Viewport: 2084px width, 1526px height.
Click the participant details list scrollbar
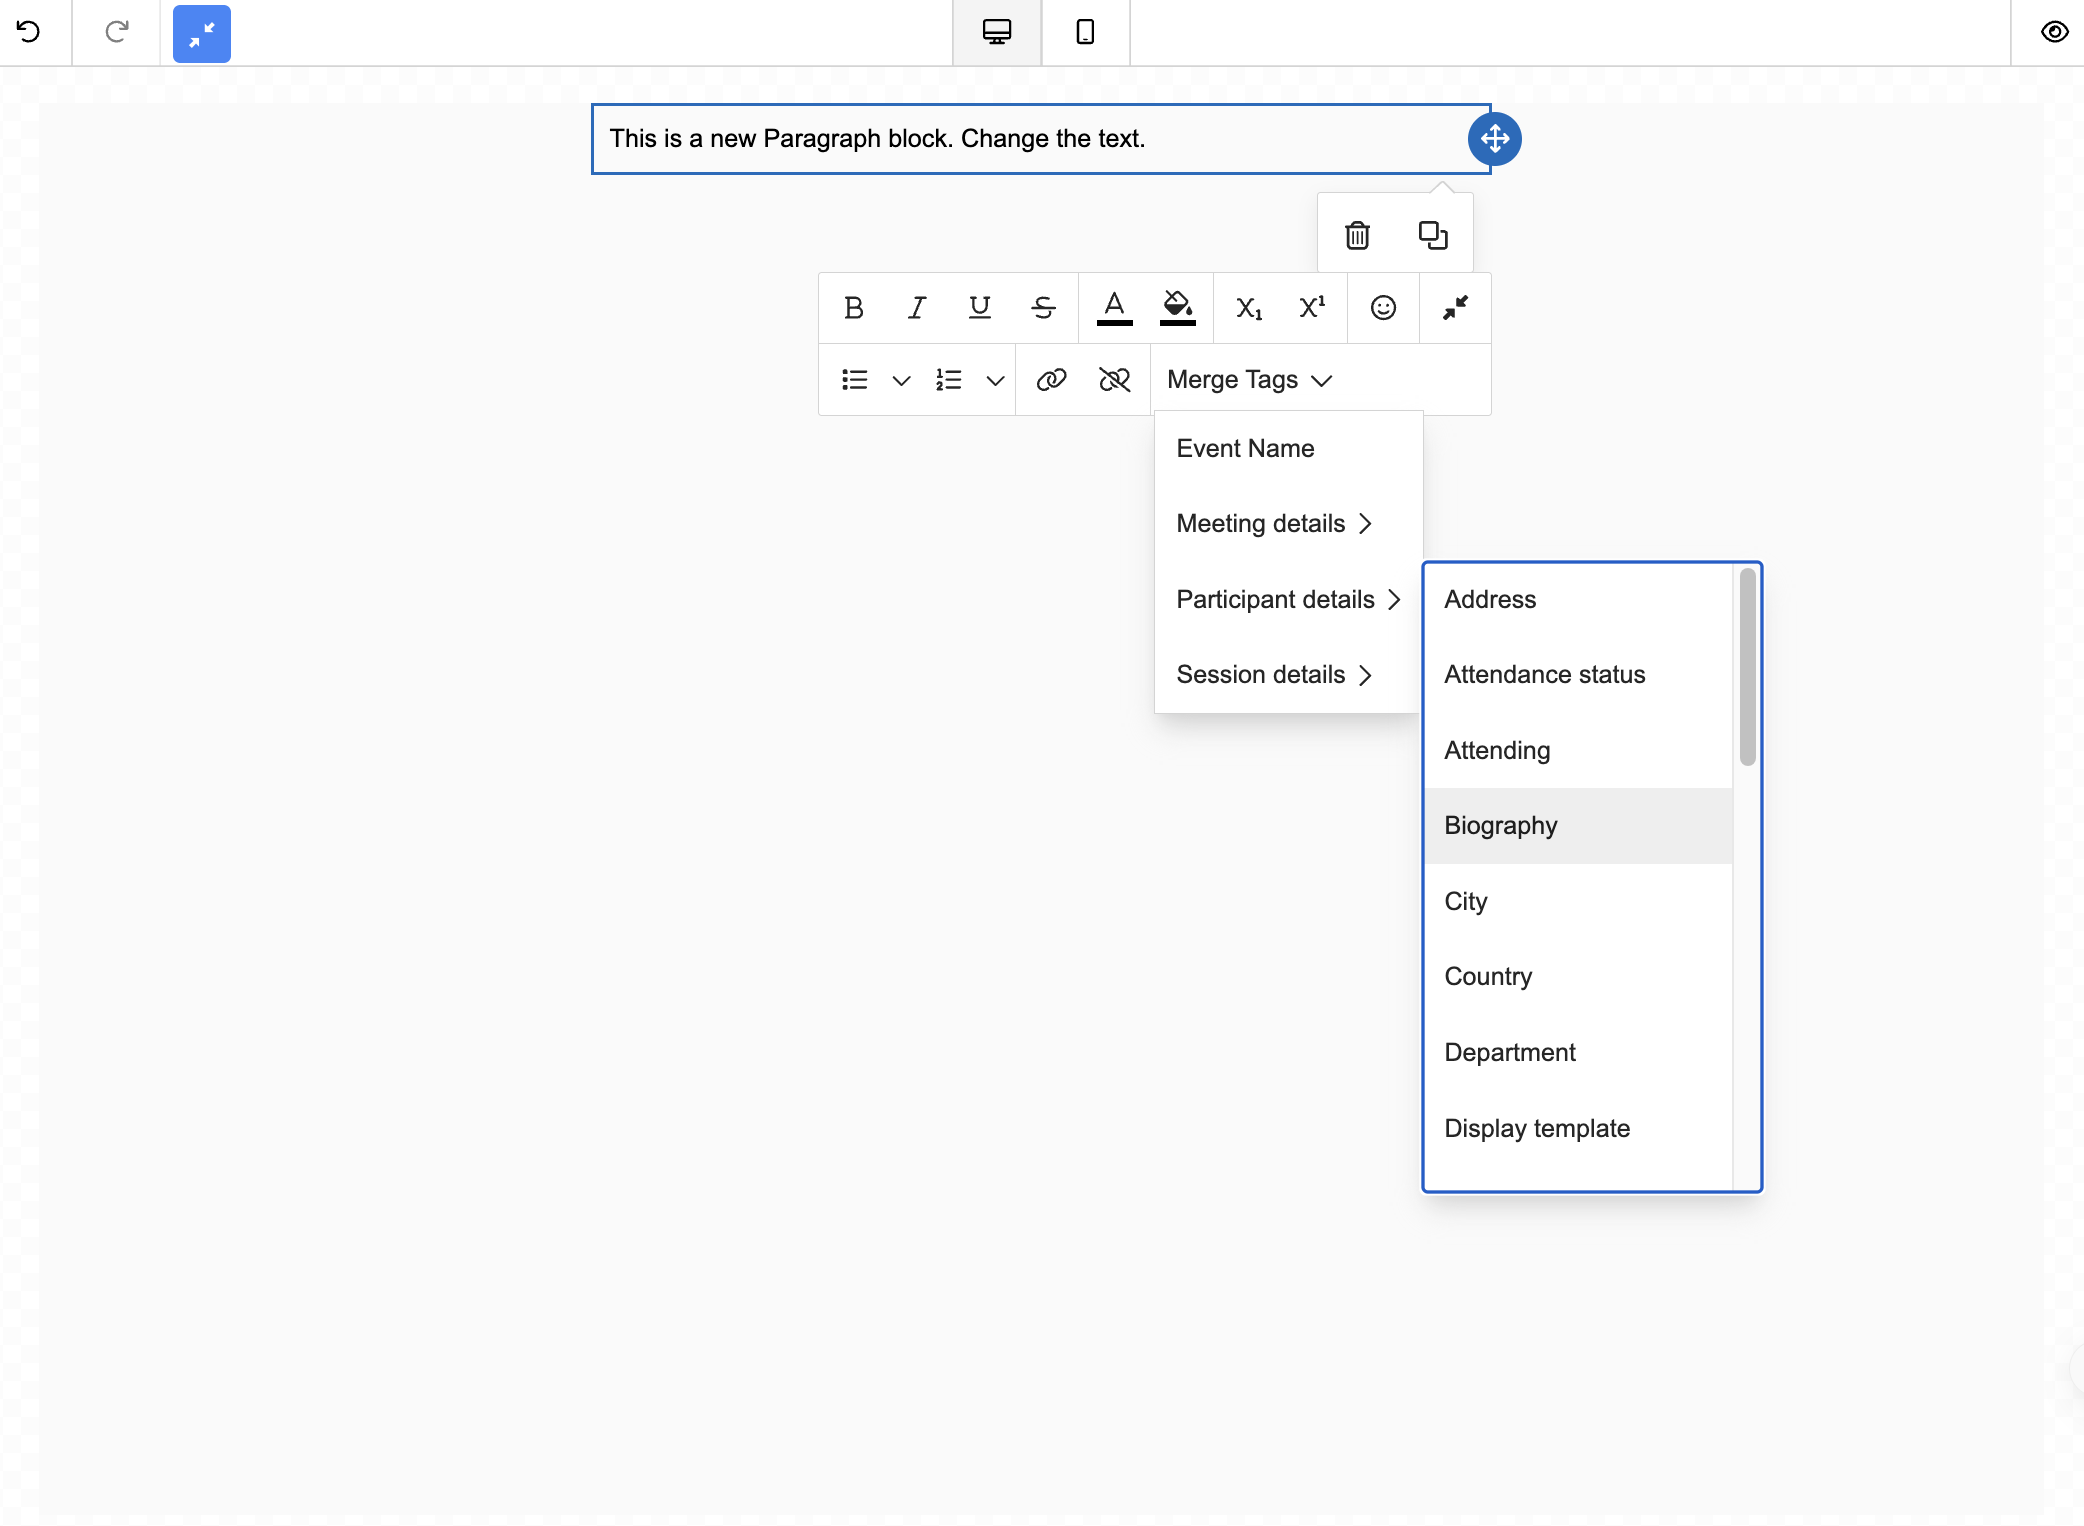tap(1747, 667)
